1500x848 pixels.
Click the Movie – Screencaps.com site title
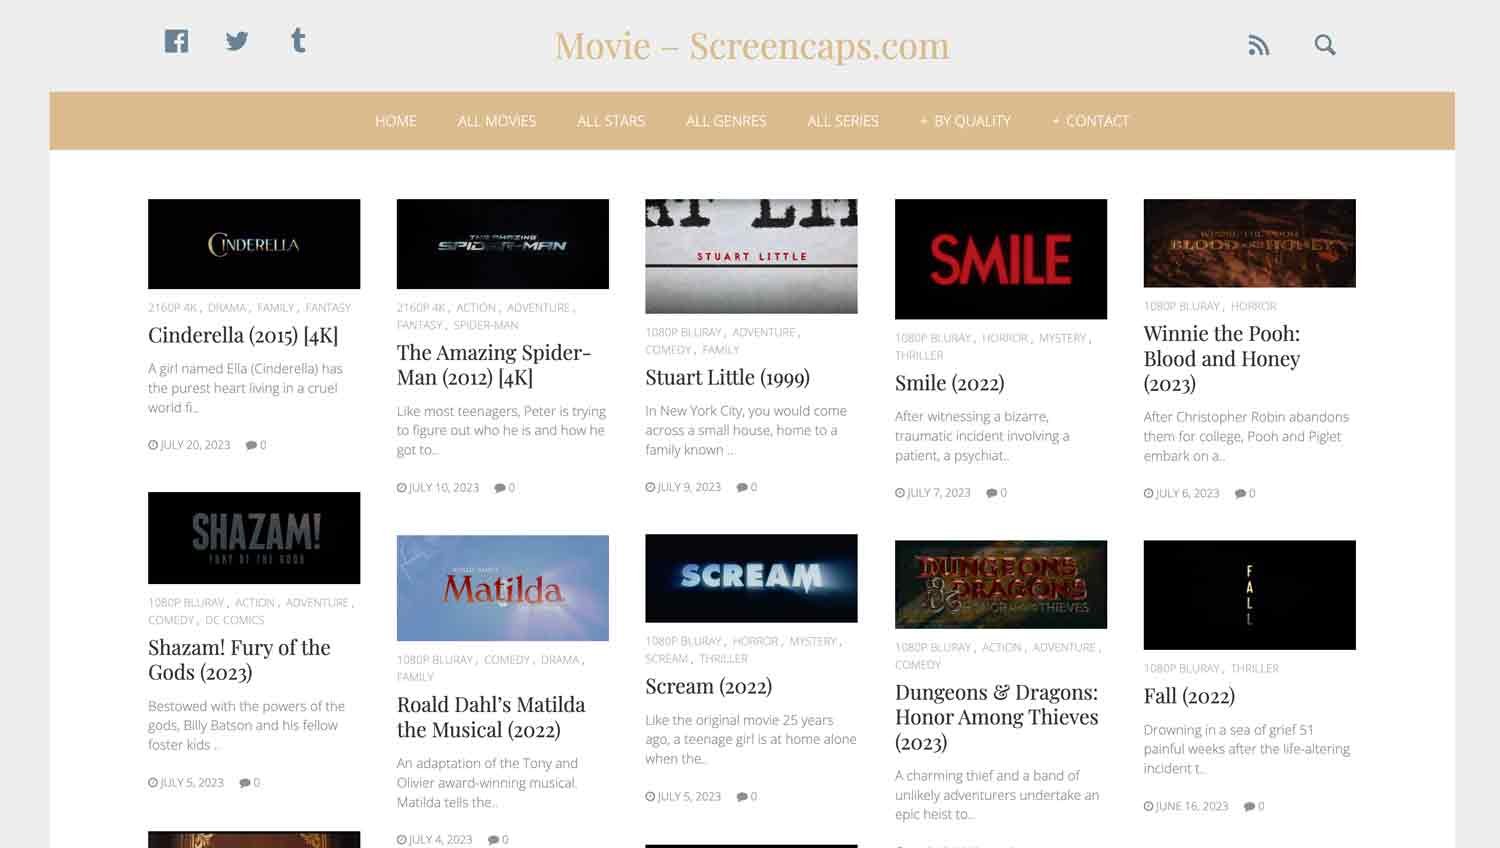752,46
